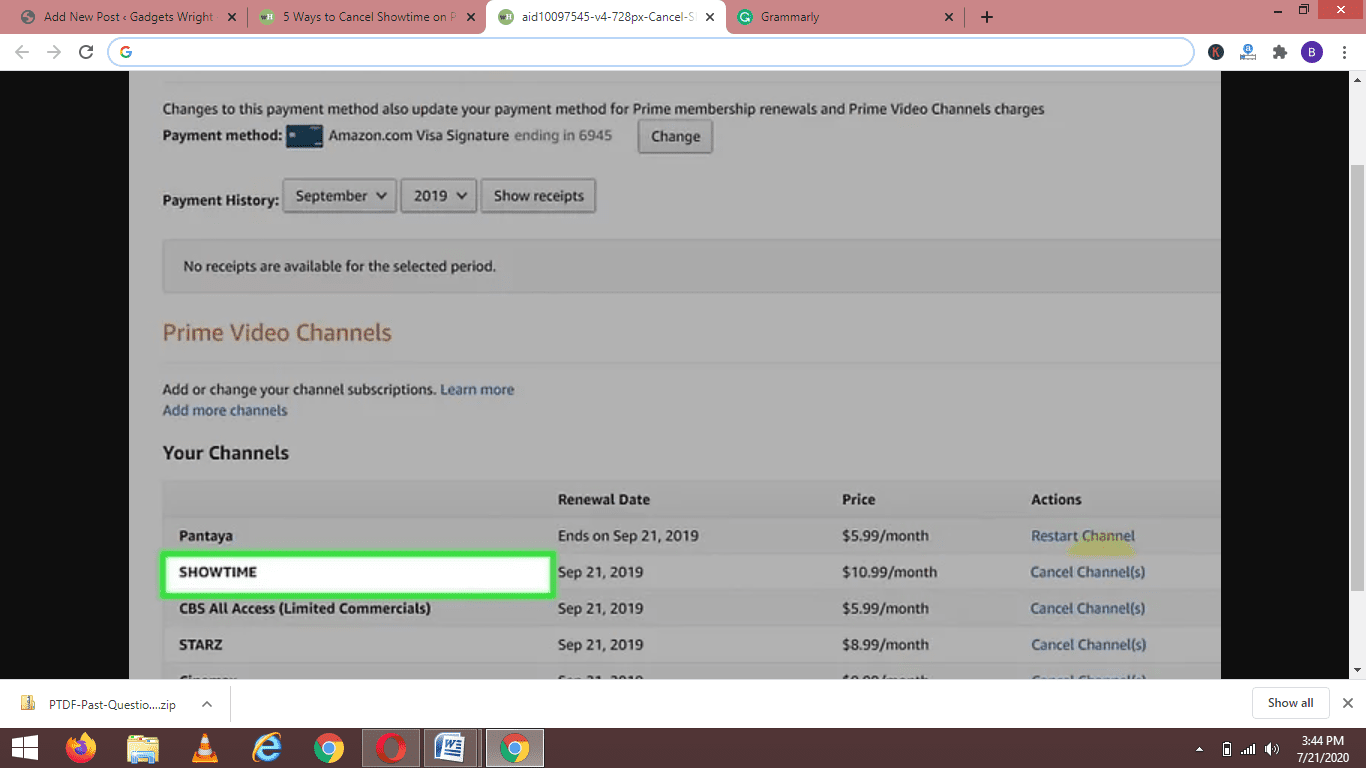This screenshot has height=768, width=1366.
Task: Click Cancel Channel(s) for CBS All Access
Action: 1088,608
